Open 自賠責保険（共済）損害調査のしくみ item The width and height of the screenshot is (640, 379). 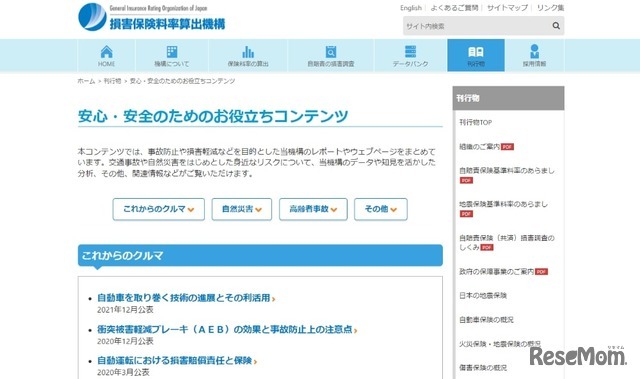pos(507,242)
